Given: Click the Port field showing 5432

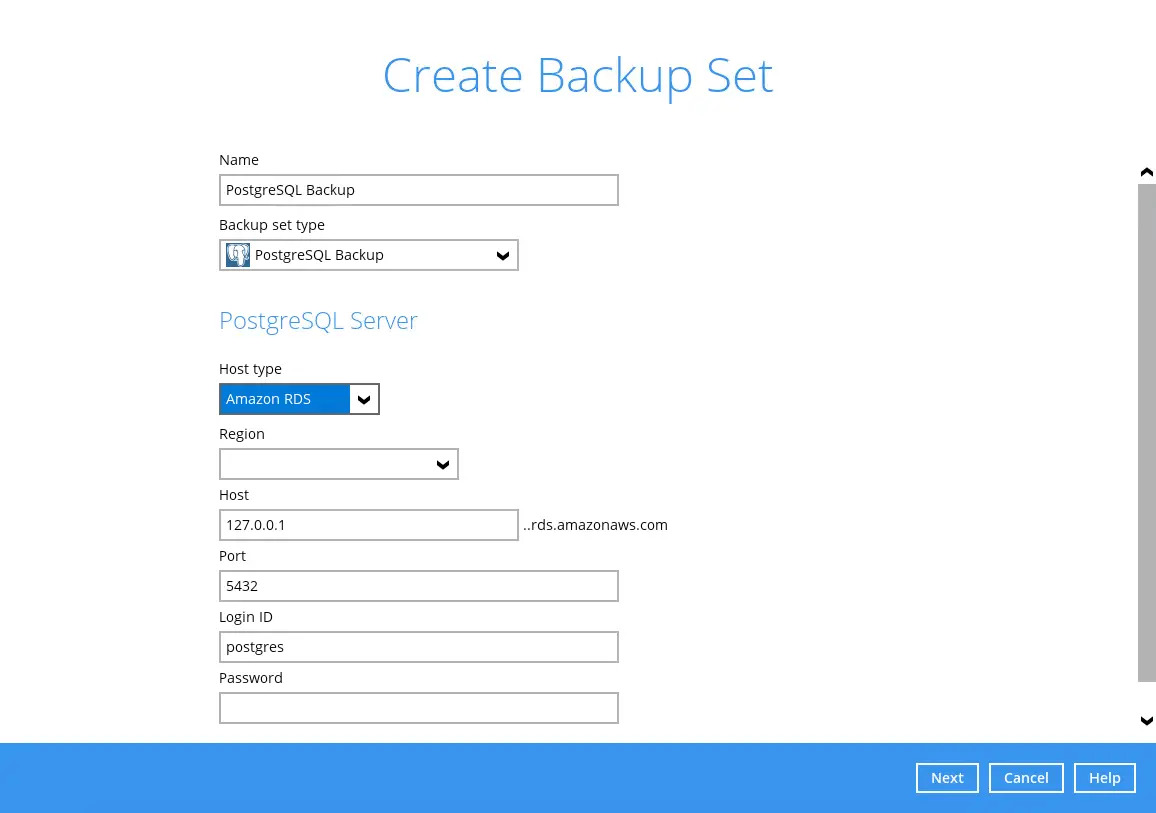Looking at the screenshot, I should click(418, 586).
